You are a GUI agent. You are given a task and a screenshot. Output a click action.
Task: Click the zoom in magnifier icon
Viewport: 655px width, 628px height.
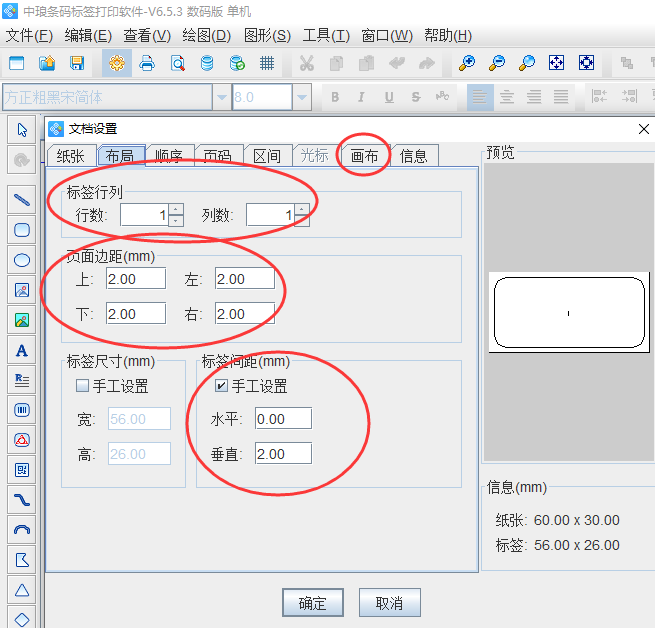point(467,63)
